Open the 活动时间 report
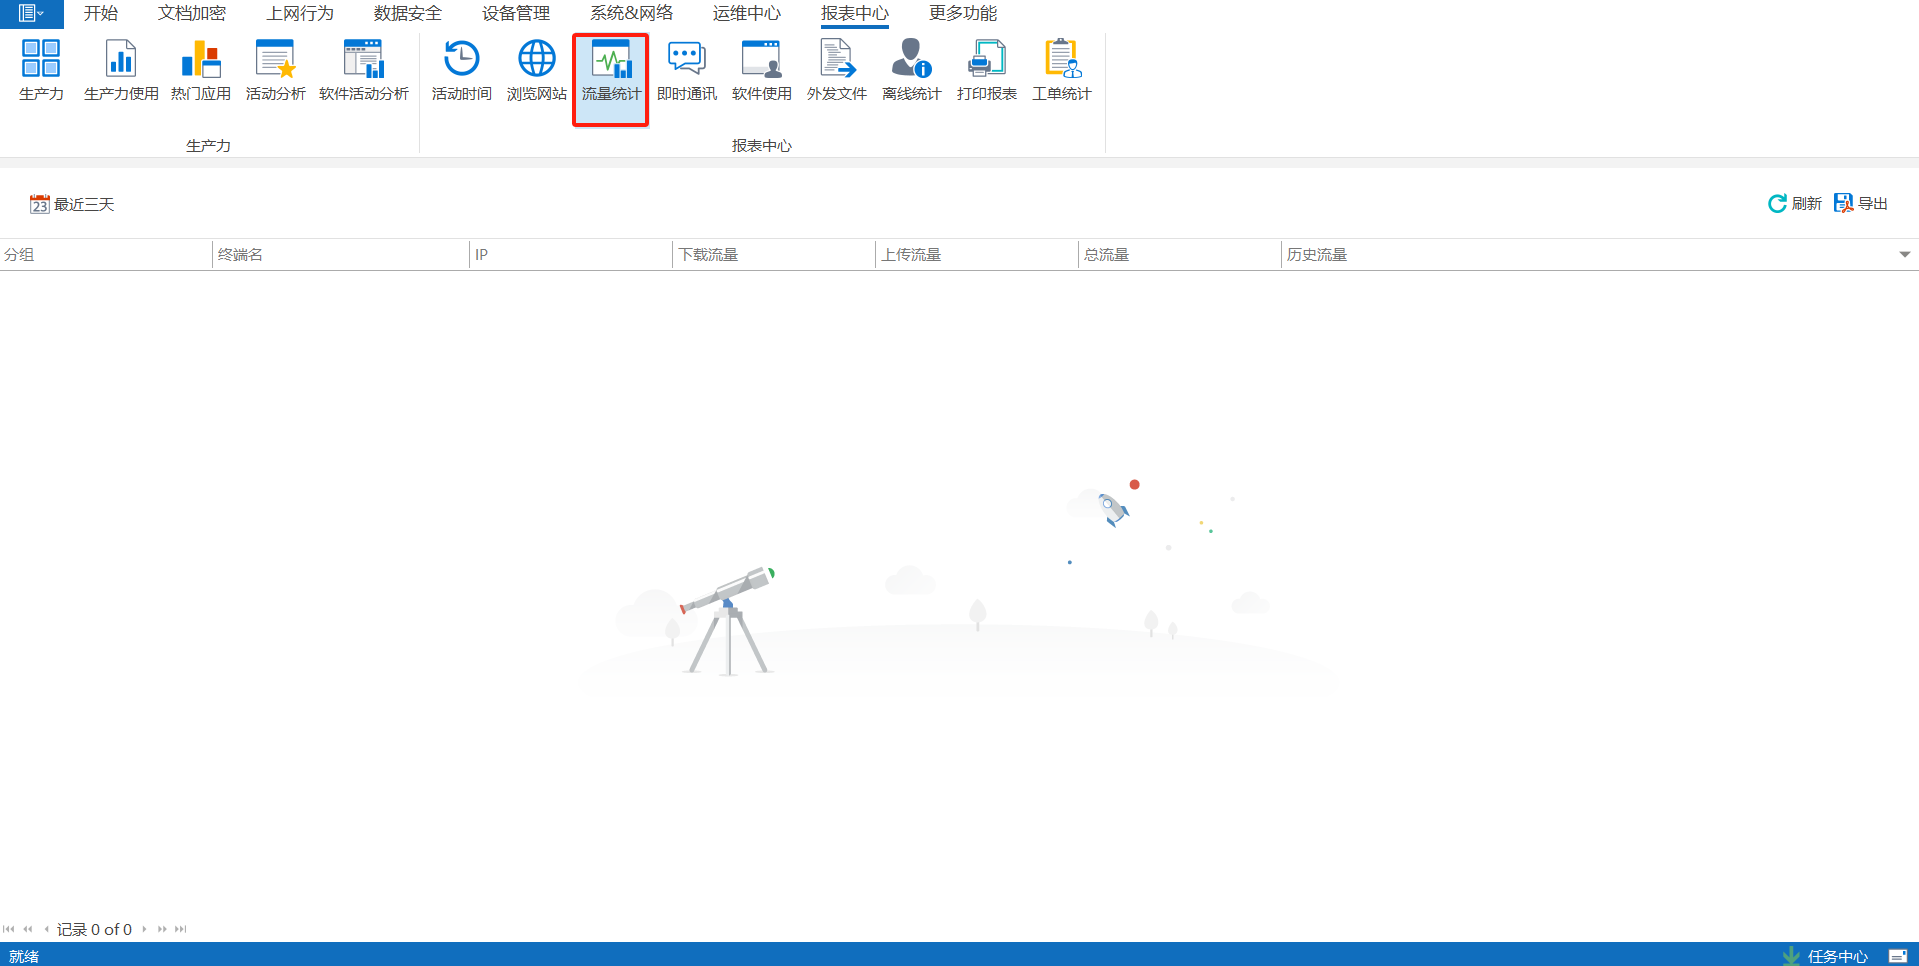The image size is (1919, 966). coord(461,70)
